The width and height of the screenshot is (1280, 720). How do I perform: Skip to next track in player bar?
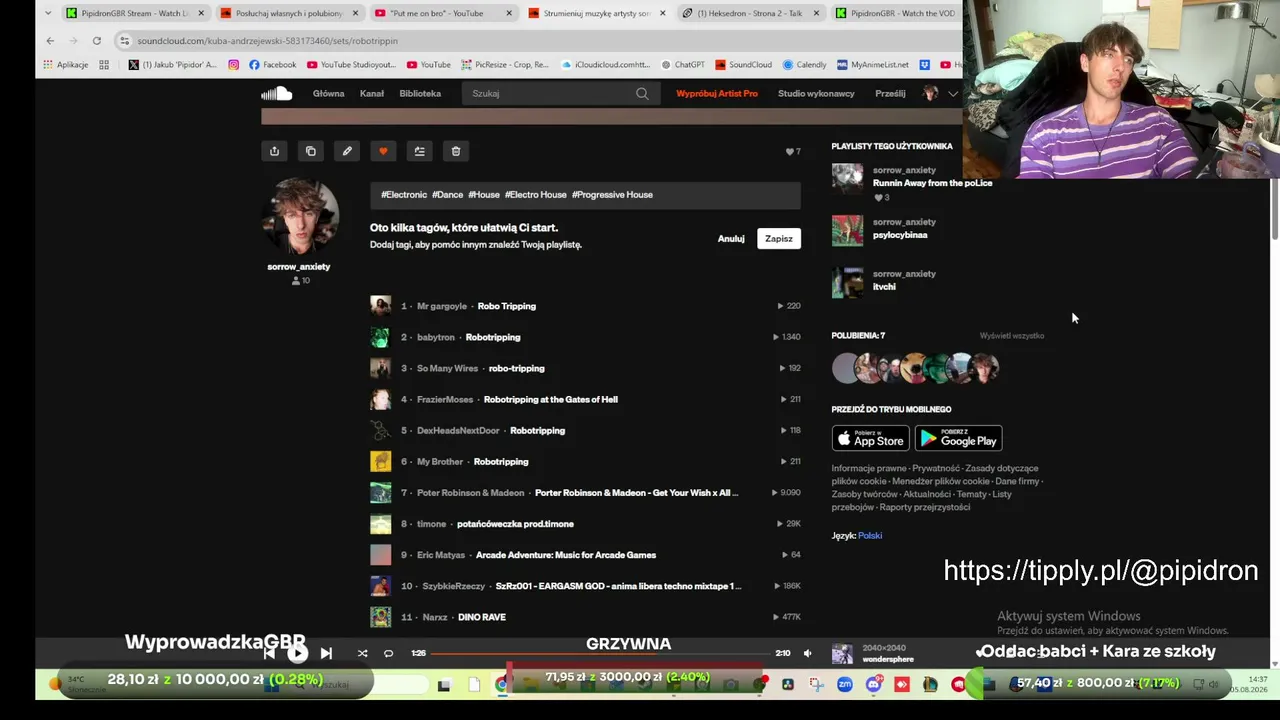326,653
